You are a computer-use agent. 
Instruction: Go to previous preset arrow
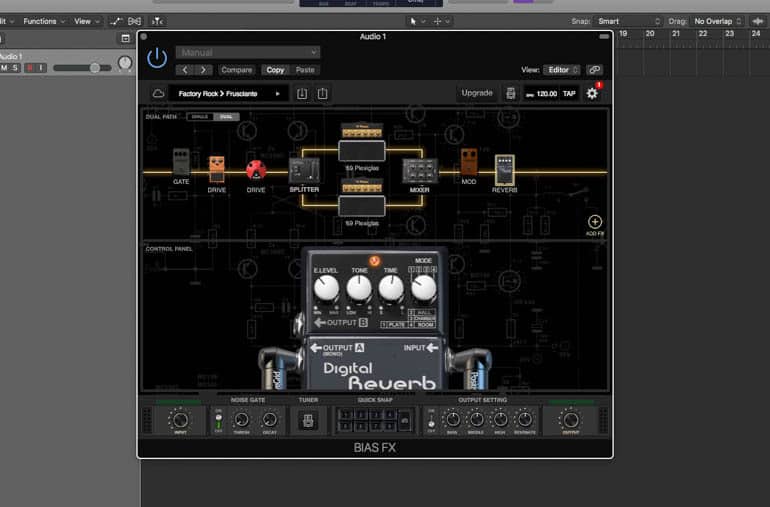point(185,70)
